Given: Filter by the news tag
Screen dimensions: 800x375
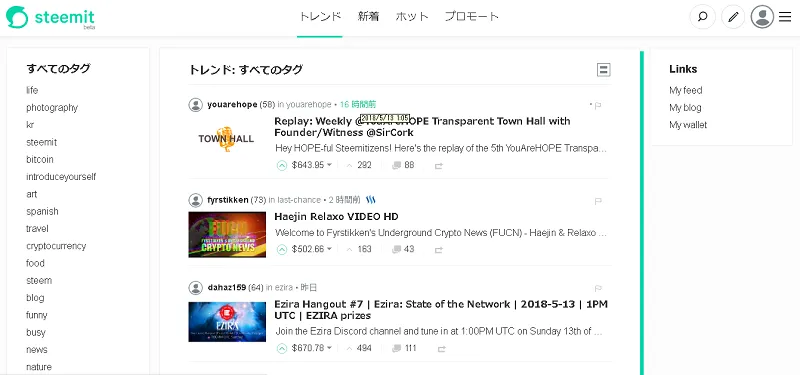Looking at the screenshot, I should point(37,350).
